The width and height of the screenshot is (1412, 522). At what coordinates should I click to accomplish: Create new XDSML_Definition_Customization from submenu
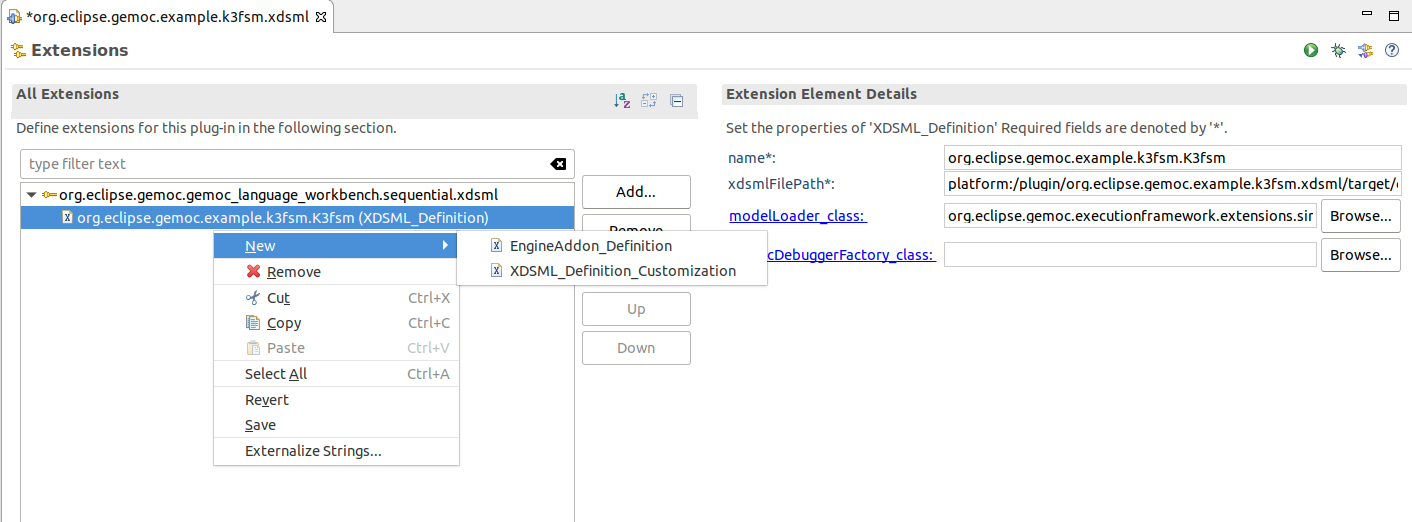[612, 271]
